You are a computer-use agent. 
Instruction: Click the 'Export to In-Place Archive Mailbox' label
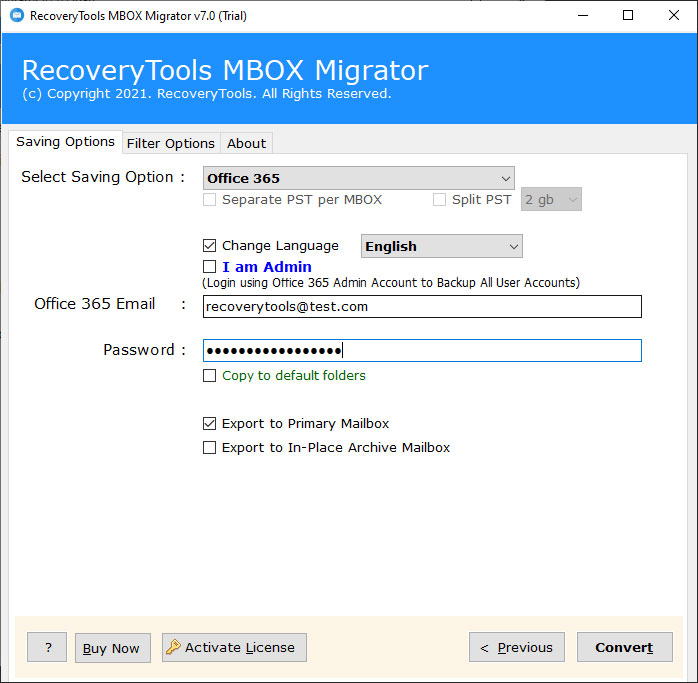point(336,447)
